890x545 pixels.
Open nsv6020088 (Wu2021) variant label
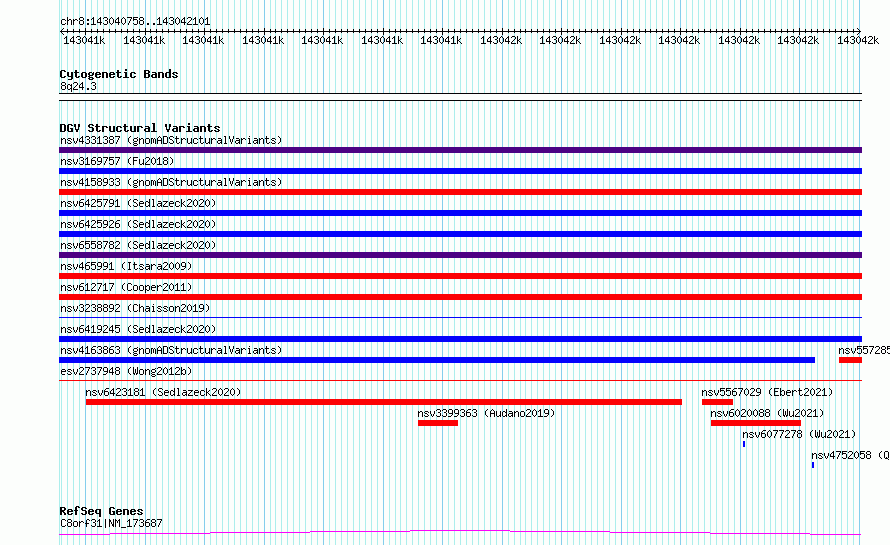(767, 413)
